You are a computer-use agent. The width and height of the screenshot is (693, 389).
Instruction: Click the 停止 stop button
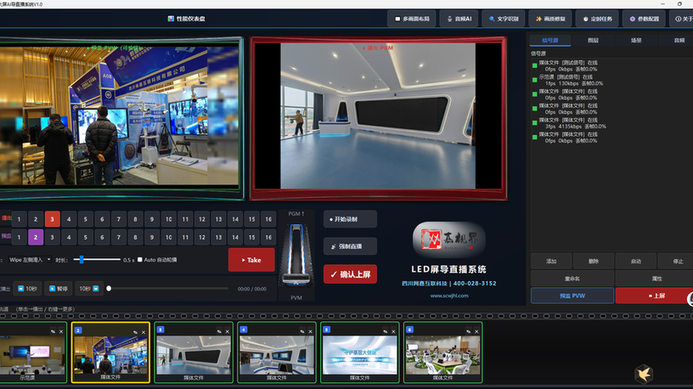[677, 261]
